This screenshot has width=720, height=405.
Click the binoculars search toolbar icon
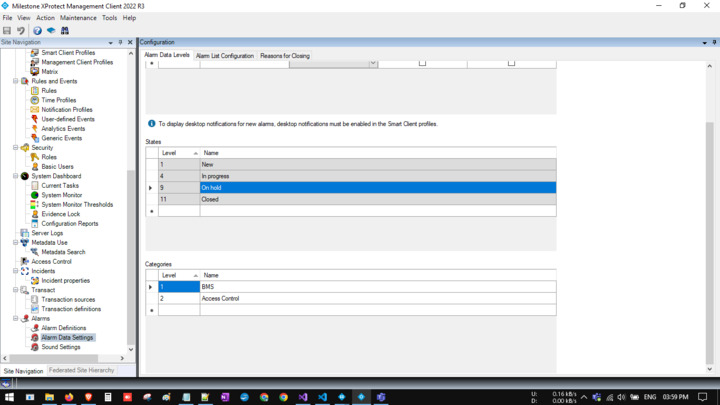click(x=65, y=31)
